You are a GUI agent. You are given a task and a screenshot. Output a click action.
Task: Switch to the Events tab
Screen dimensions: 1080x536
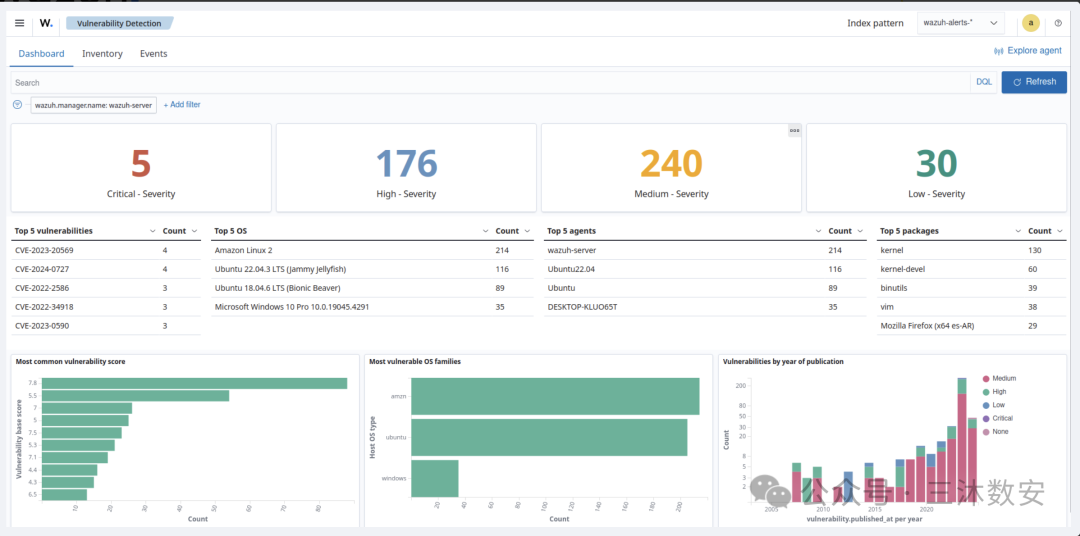[154, 53]
